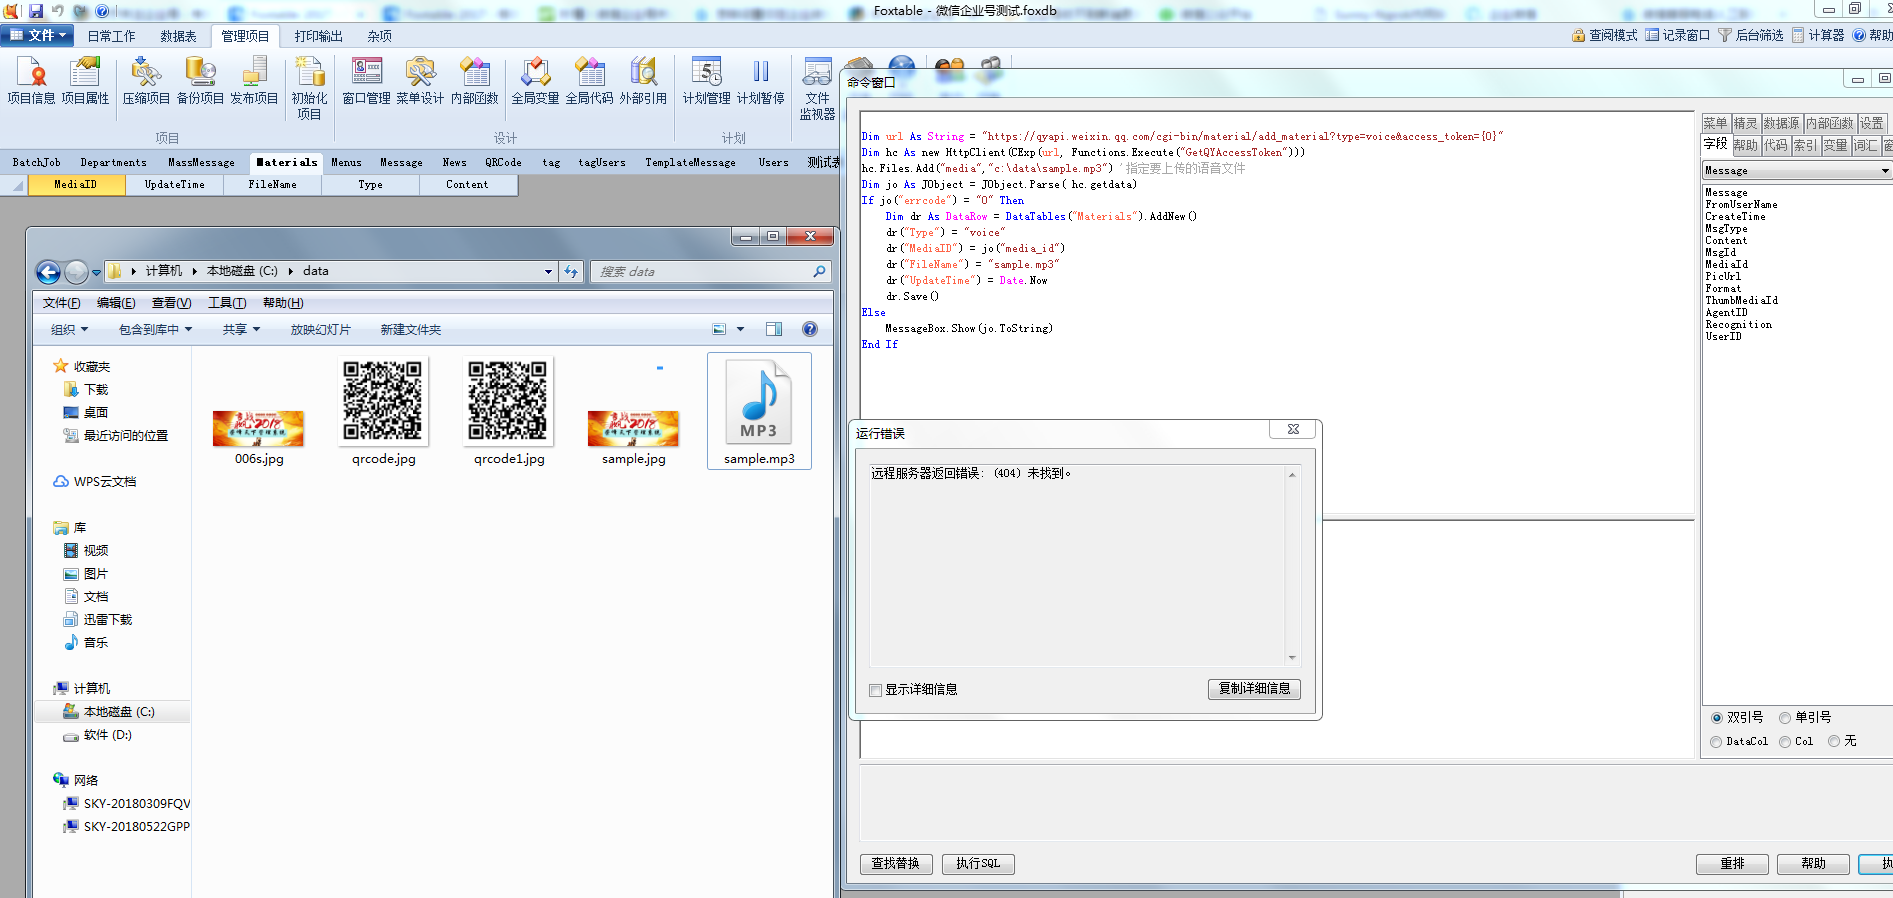This screenshot has height=898, width=1893.
Task: Open 计划管理 in ribbon
Action: point(706,80)
